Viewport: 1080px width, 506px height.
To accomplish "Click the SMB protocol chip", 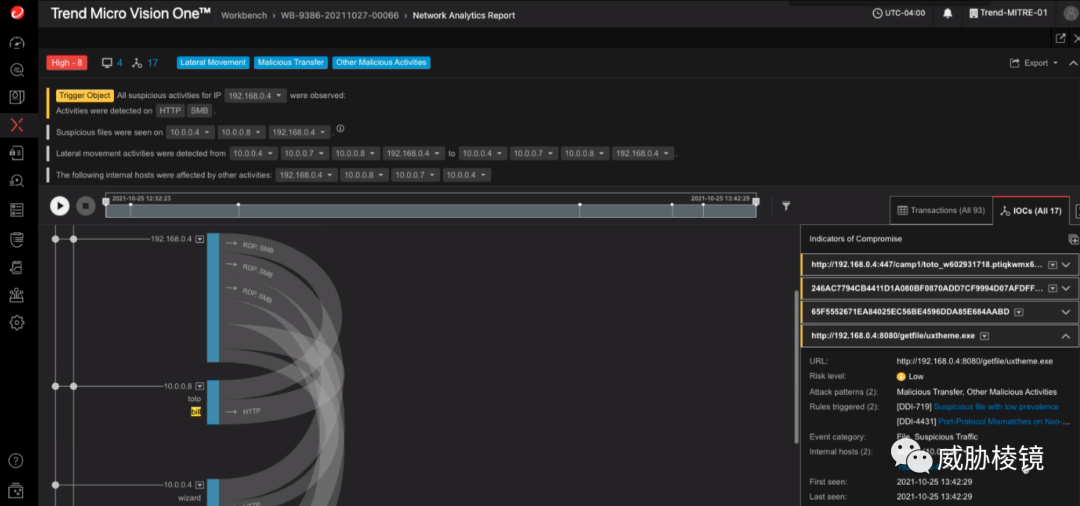I will pos(200,110).
